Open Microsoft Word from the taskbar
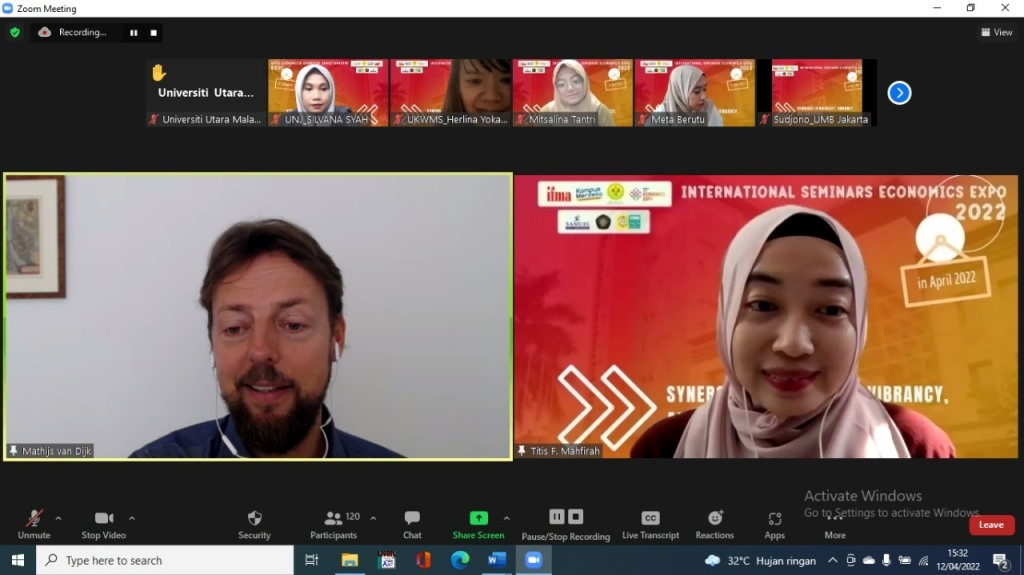1024x575 pixels. [x=497, y=560]
